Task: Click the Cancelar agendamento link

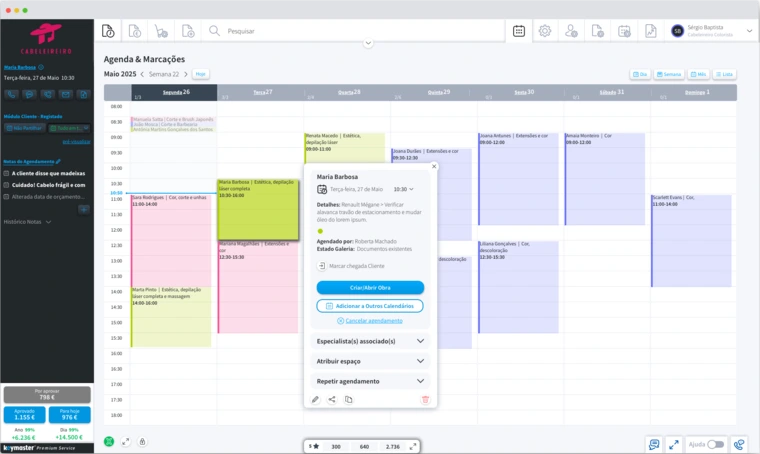Action: 370,320
